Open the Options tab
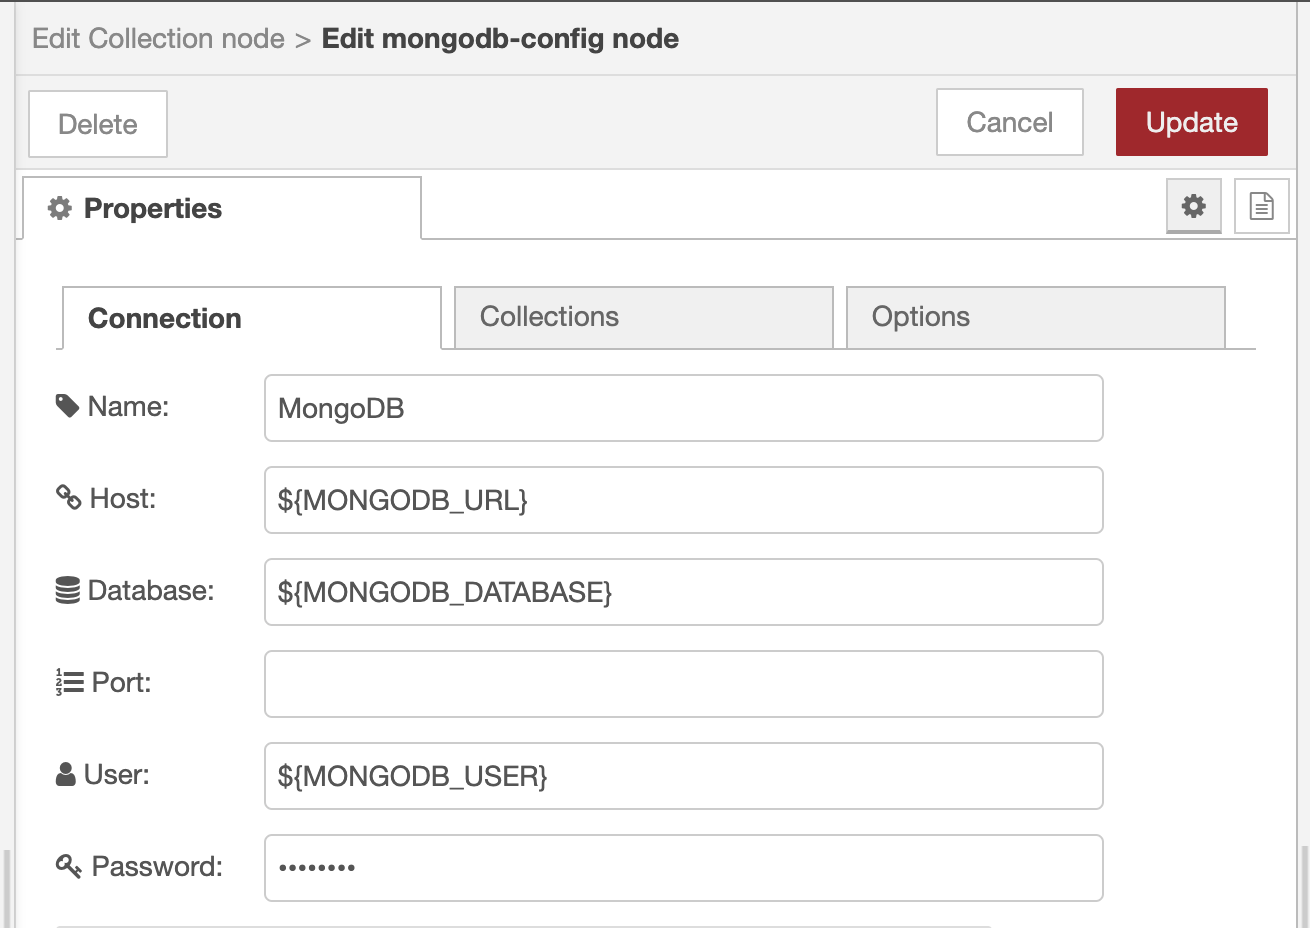 coord(1036,317)
